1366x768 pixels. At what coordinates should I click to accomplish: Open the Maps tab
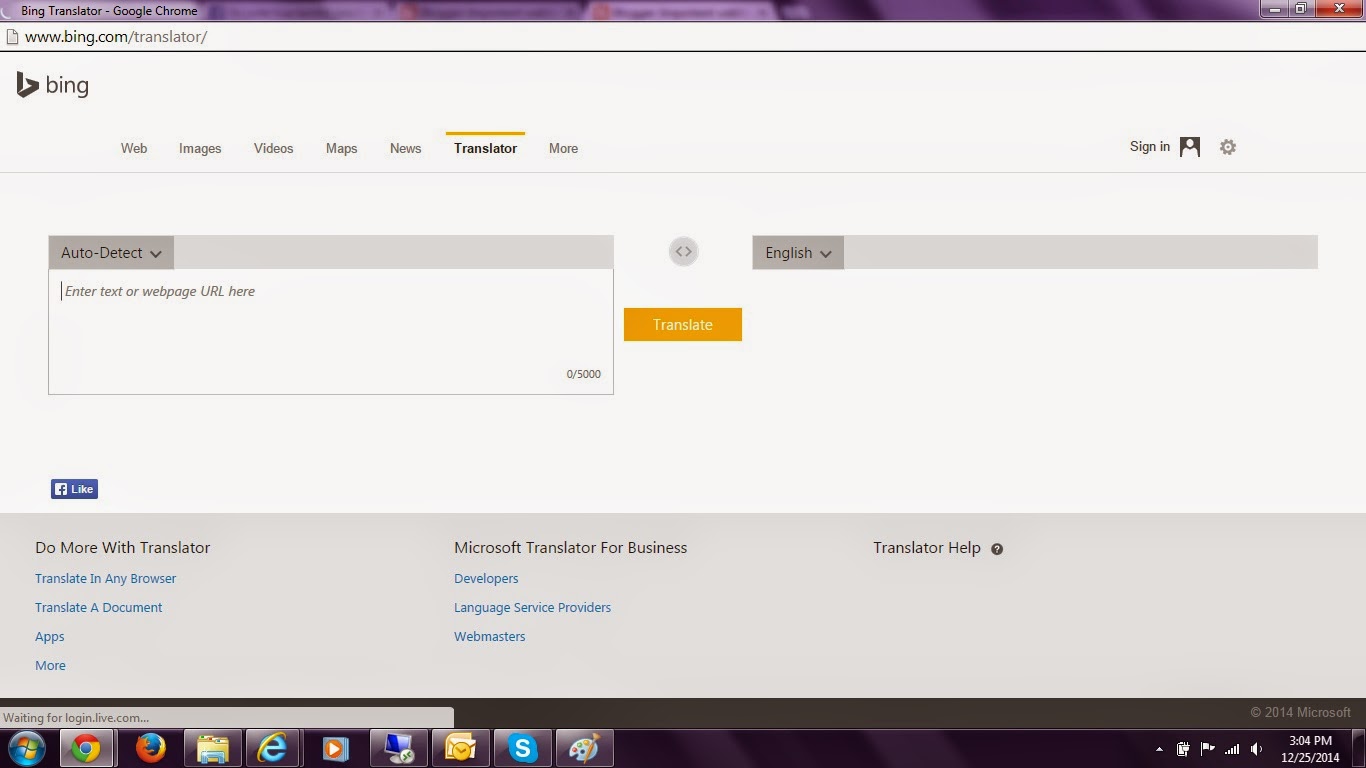(x=342, y=148)
